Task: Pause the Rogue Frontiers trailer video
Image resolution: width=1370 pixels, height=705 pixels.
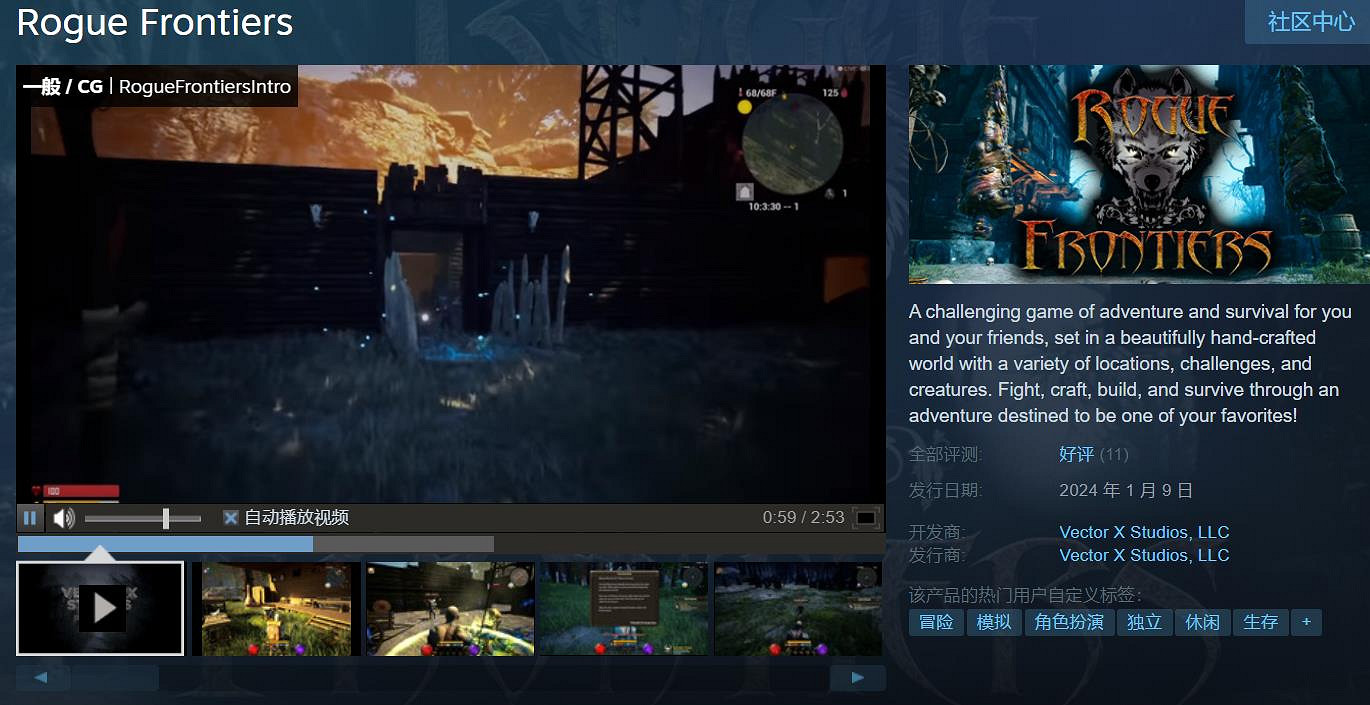Action: (x=30, y=518)
